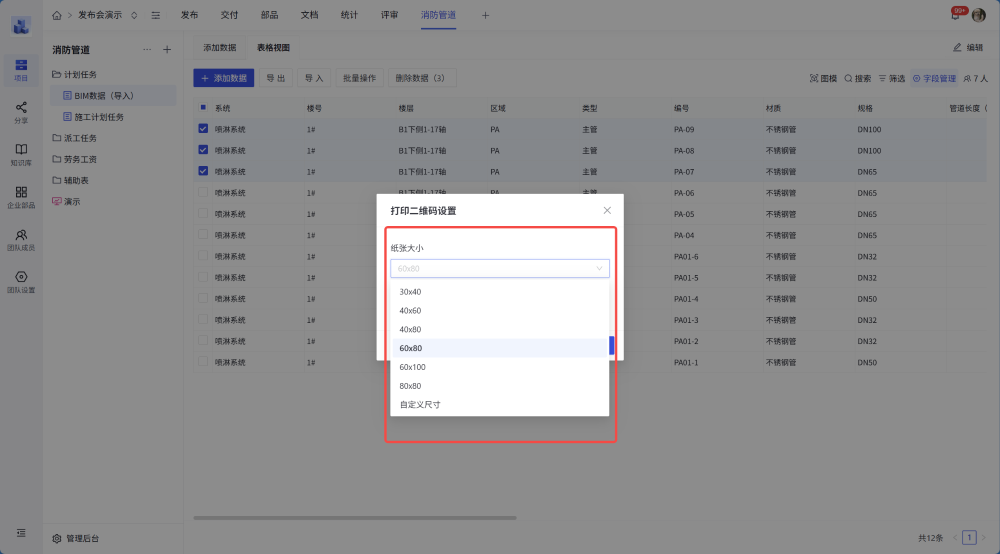Open the 分享 section in left sidebar
Screen dimensions: 1000x554
tap(21, 111)
